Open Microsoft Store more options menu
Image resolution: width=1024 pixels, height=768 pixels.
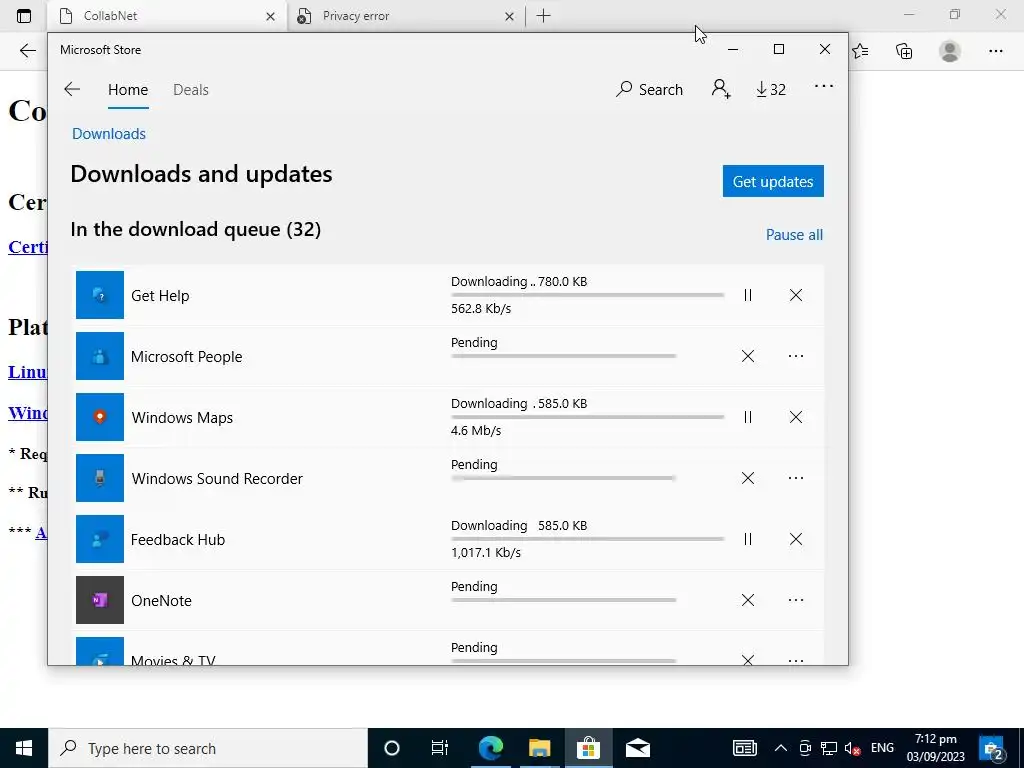[824, 86]
